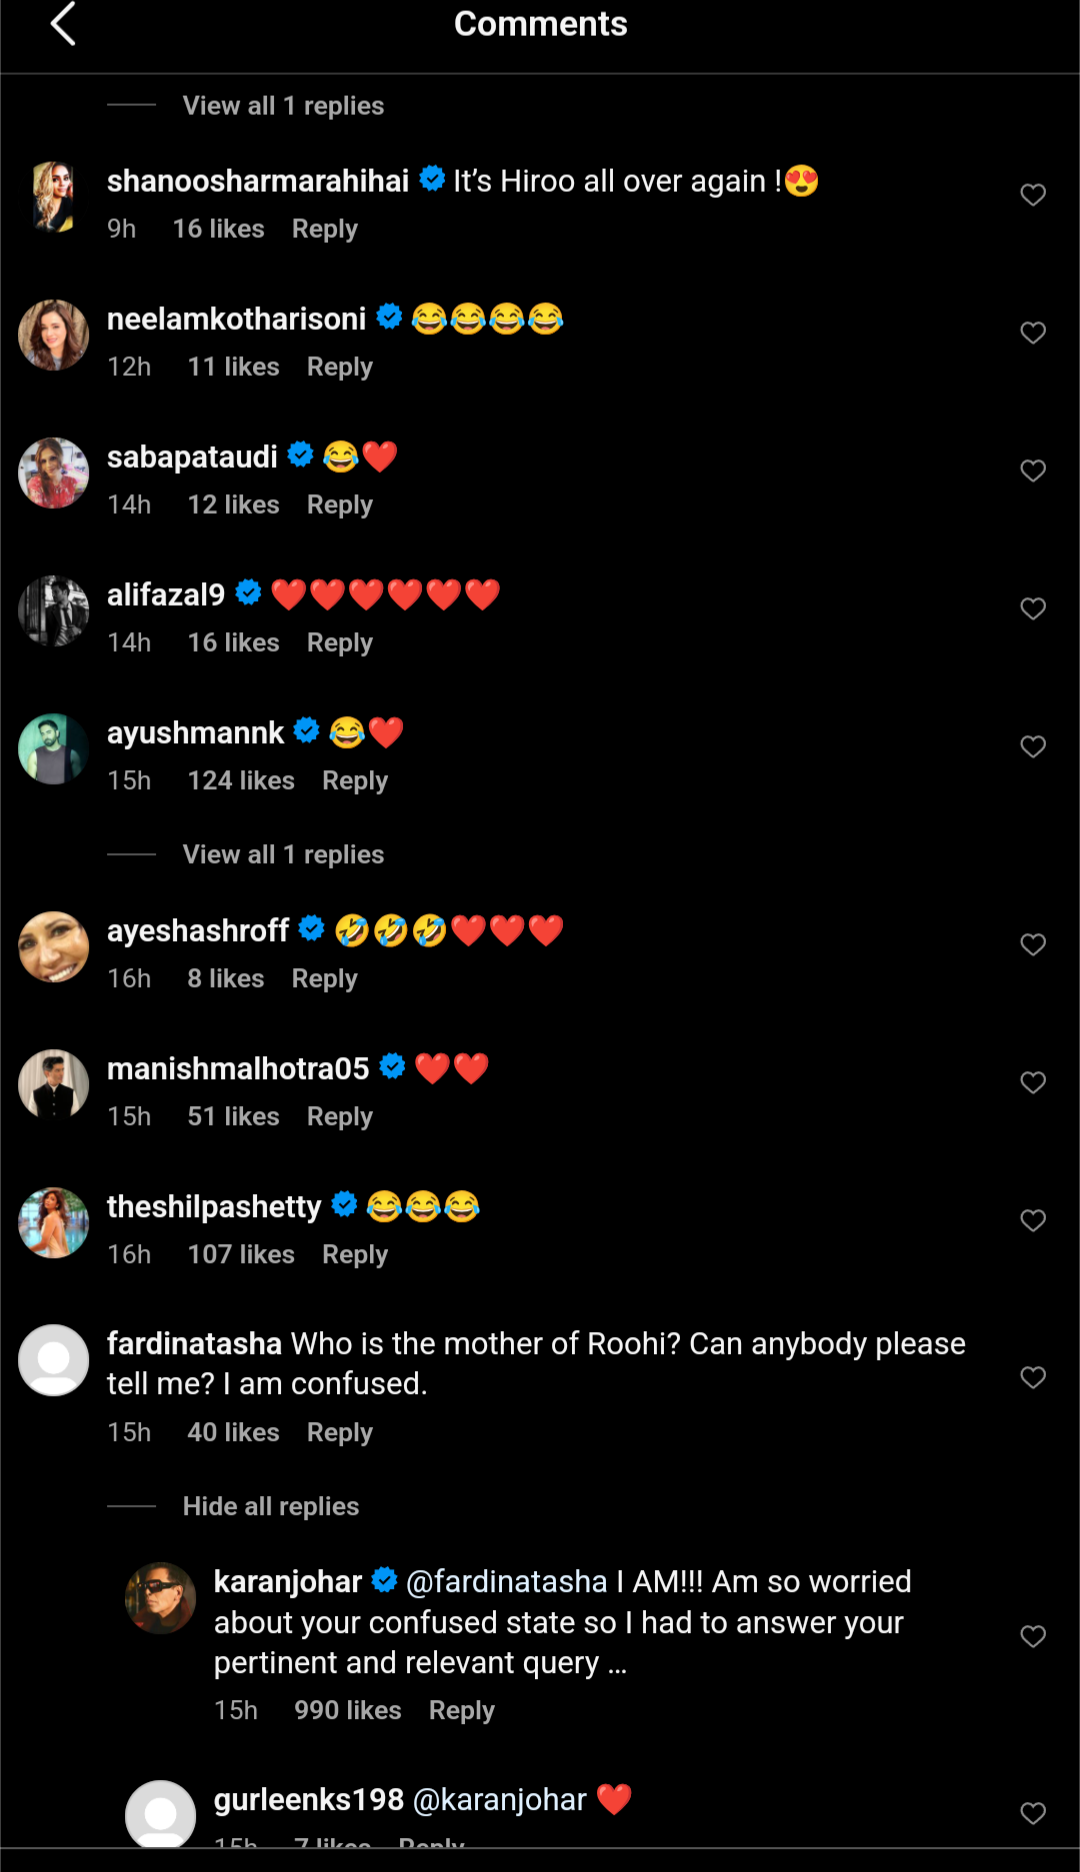Tap the back arrow in Comments header

pos(63,24)
